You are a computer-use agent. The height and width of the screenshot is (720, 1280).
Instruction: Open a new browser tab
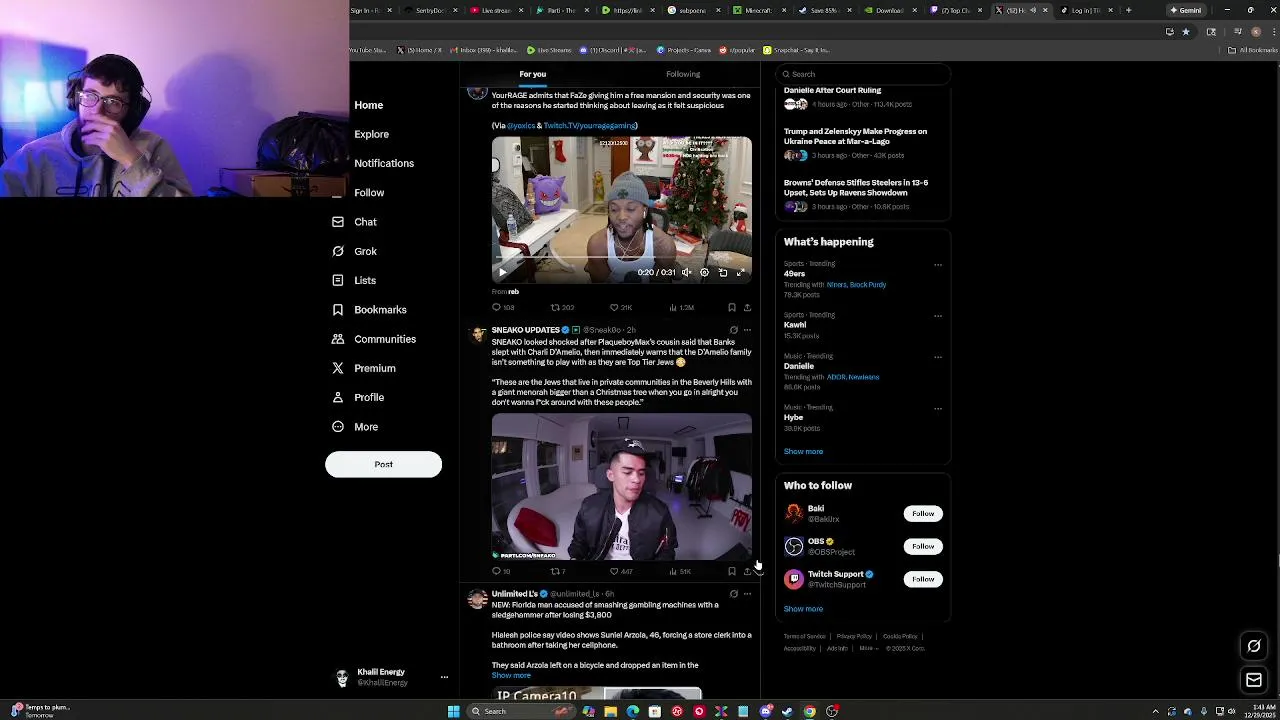click(1128, 10)
